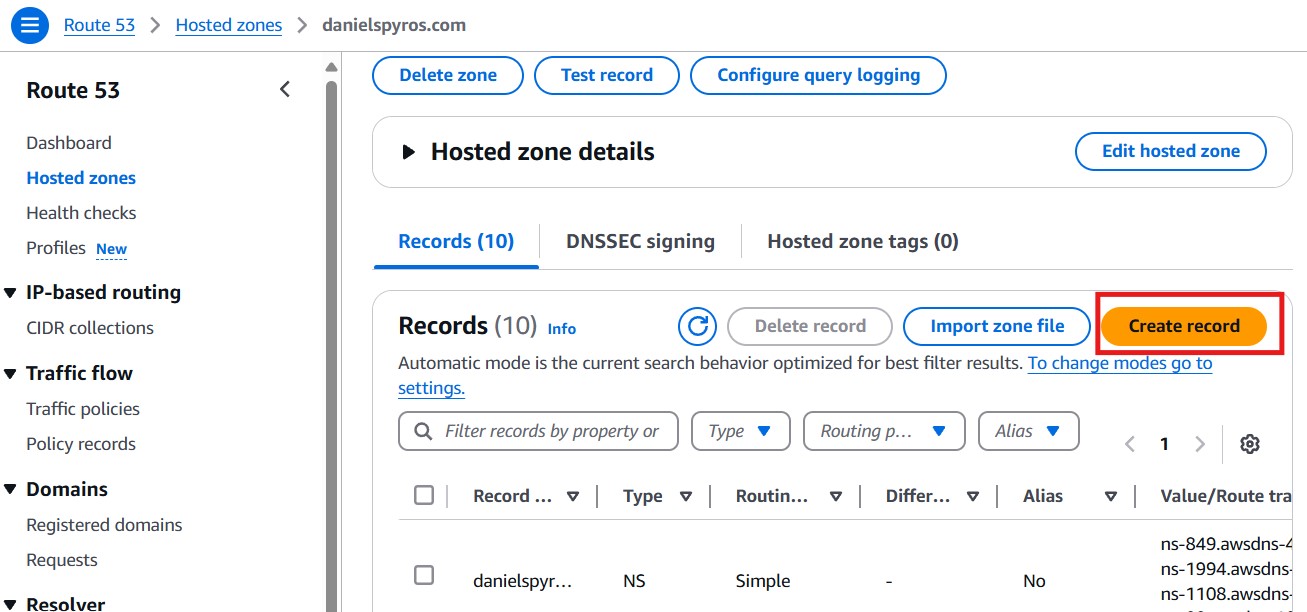Collapse the Traffic flow sidebar section

(x=11, y=374)
